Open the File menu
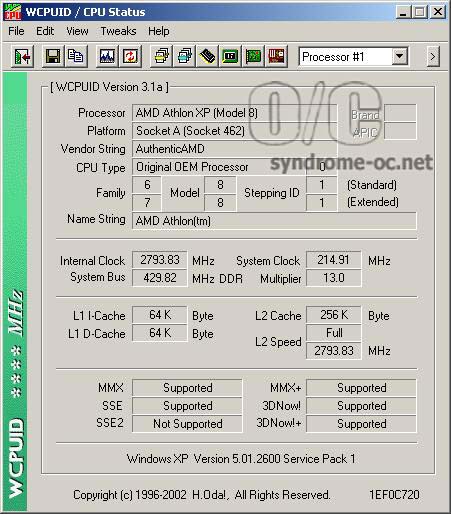451x514 pixels. click(x=16, y=31)
